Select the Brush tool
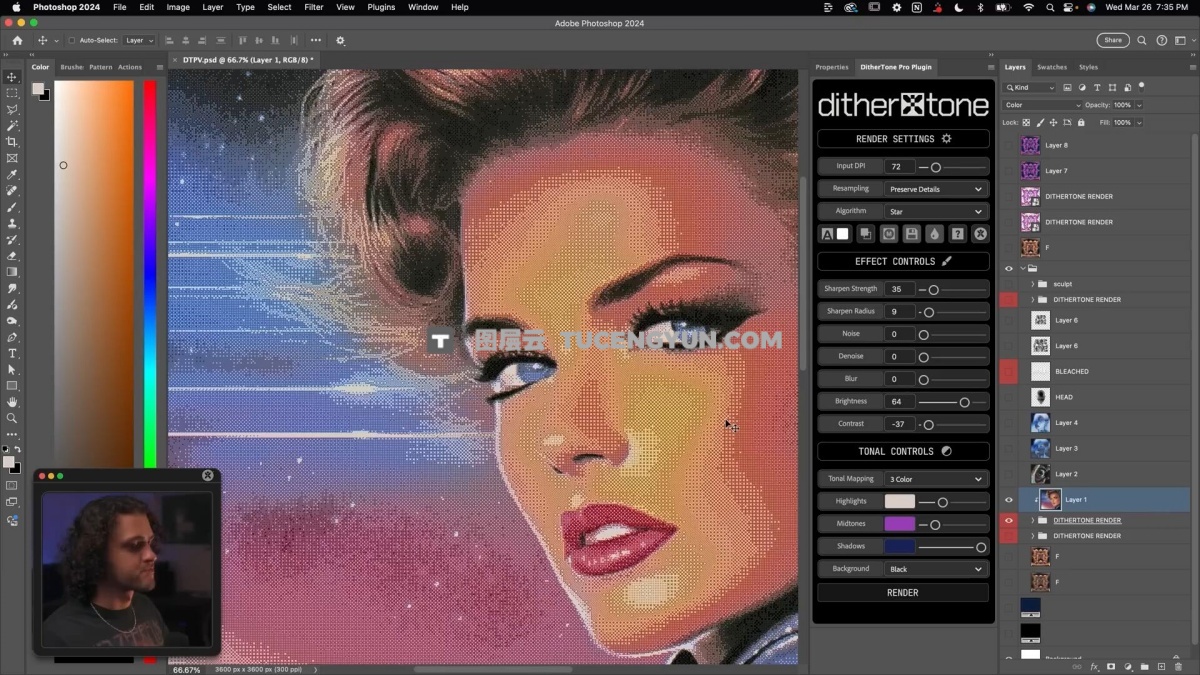The height and width of the screenshot is (675, 1200). coord(12,207)
